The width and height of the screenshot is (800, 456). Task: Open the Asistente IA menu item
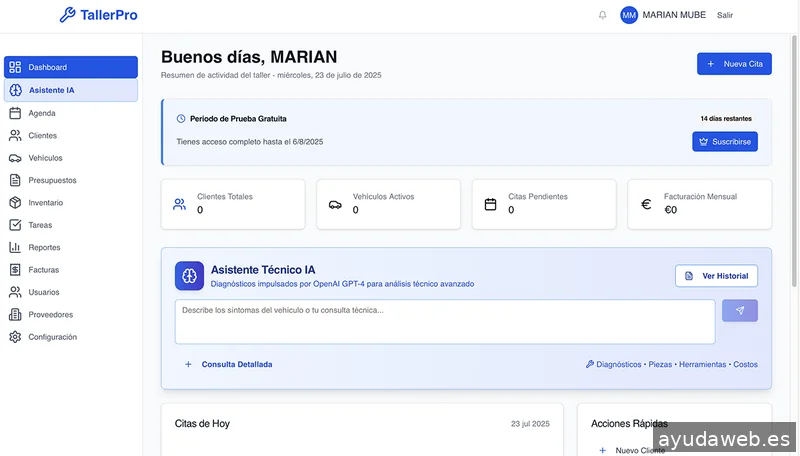[71, 90]
